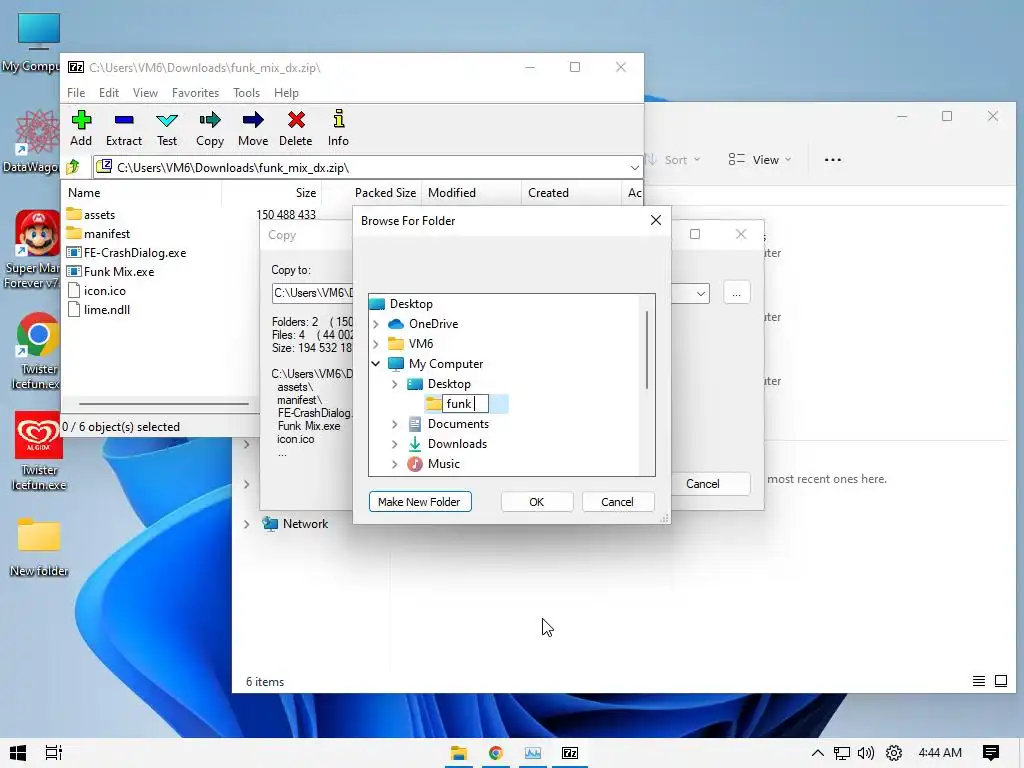
Task: Open the Copy to path dropdown arrow
Action: point(701,293)
